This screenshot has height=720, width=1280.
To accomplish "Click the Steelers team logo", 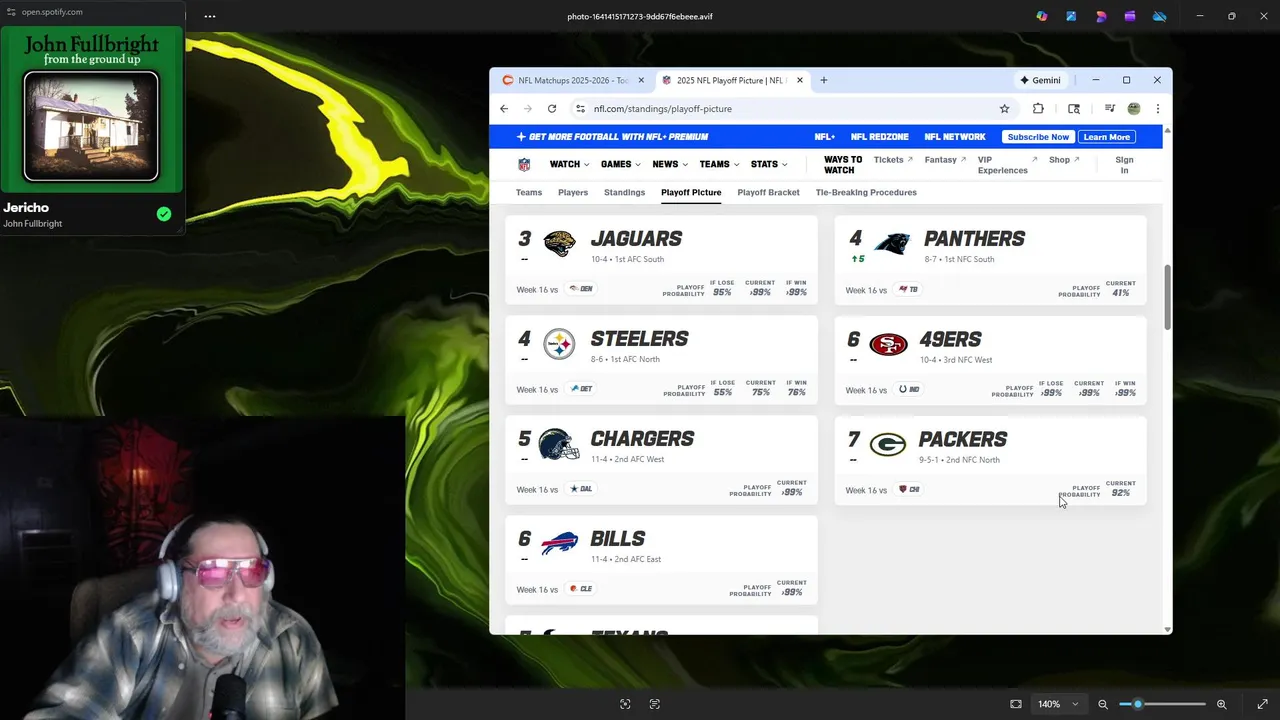I will coord(559,344).
